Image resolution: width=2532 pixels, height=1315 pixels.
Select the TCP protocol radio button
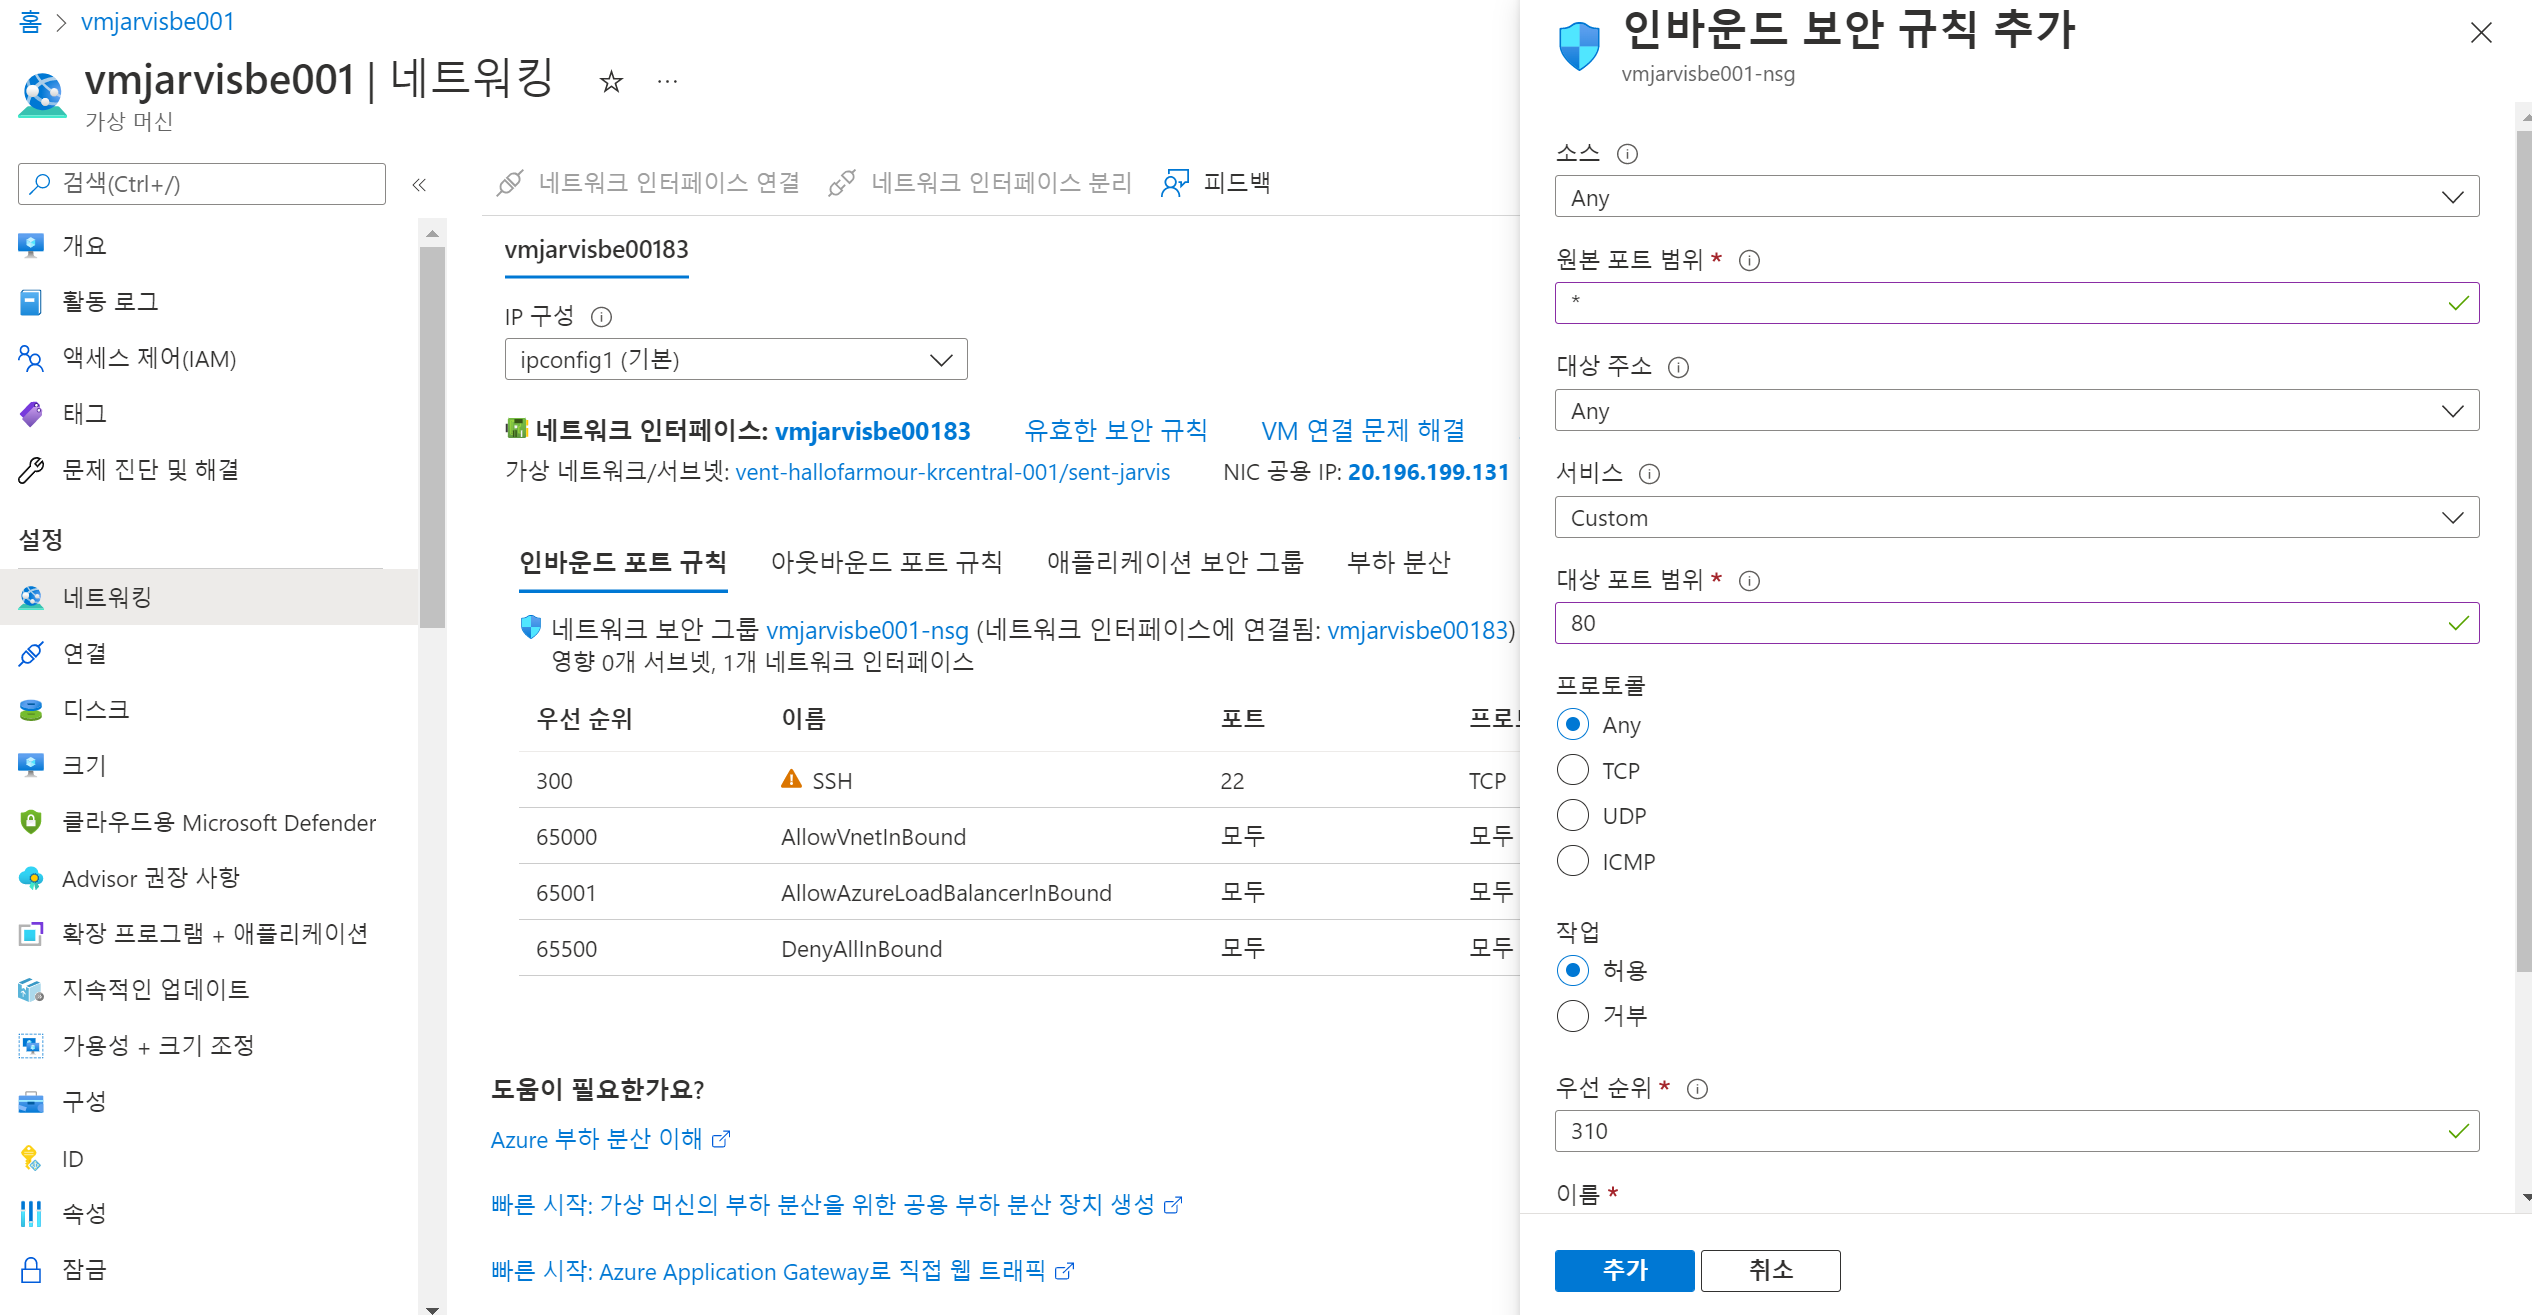tap(1573, 770)
